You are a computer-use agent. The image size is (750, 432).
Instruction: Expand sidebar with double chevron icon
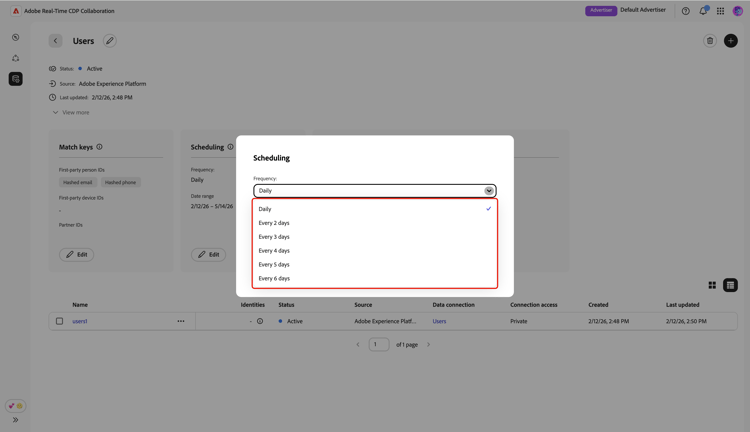coord(16,420)
